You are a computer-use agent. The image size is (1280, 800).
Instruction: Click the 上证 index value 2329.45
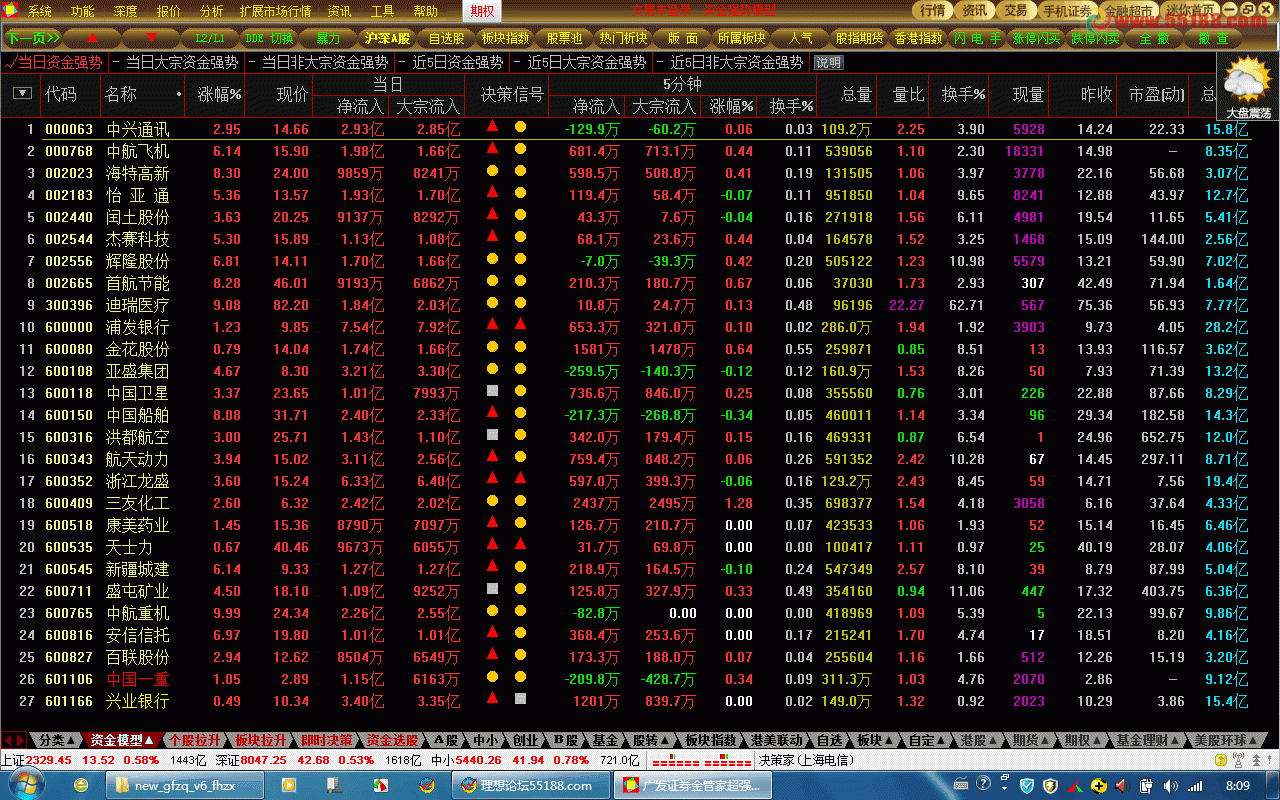coord(49,760)
